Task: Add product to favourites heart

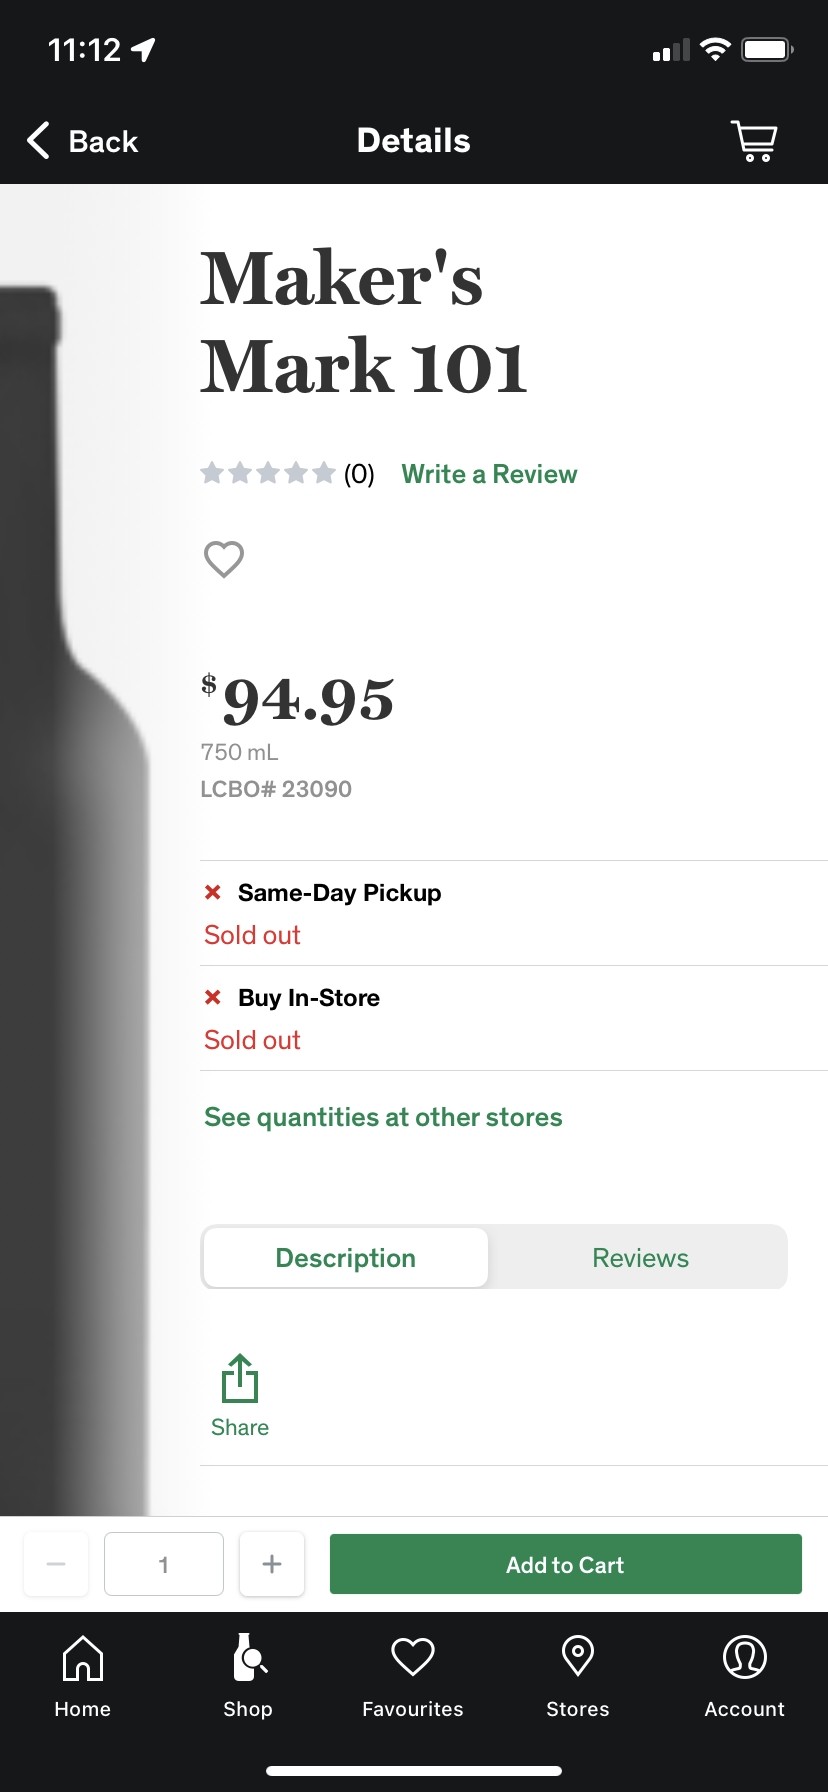Action: pyautogui.click(x=223, y=559)
